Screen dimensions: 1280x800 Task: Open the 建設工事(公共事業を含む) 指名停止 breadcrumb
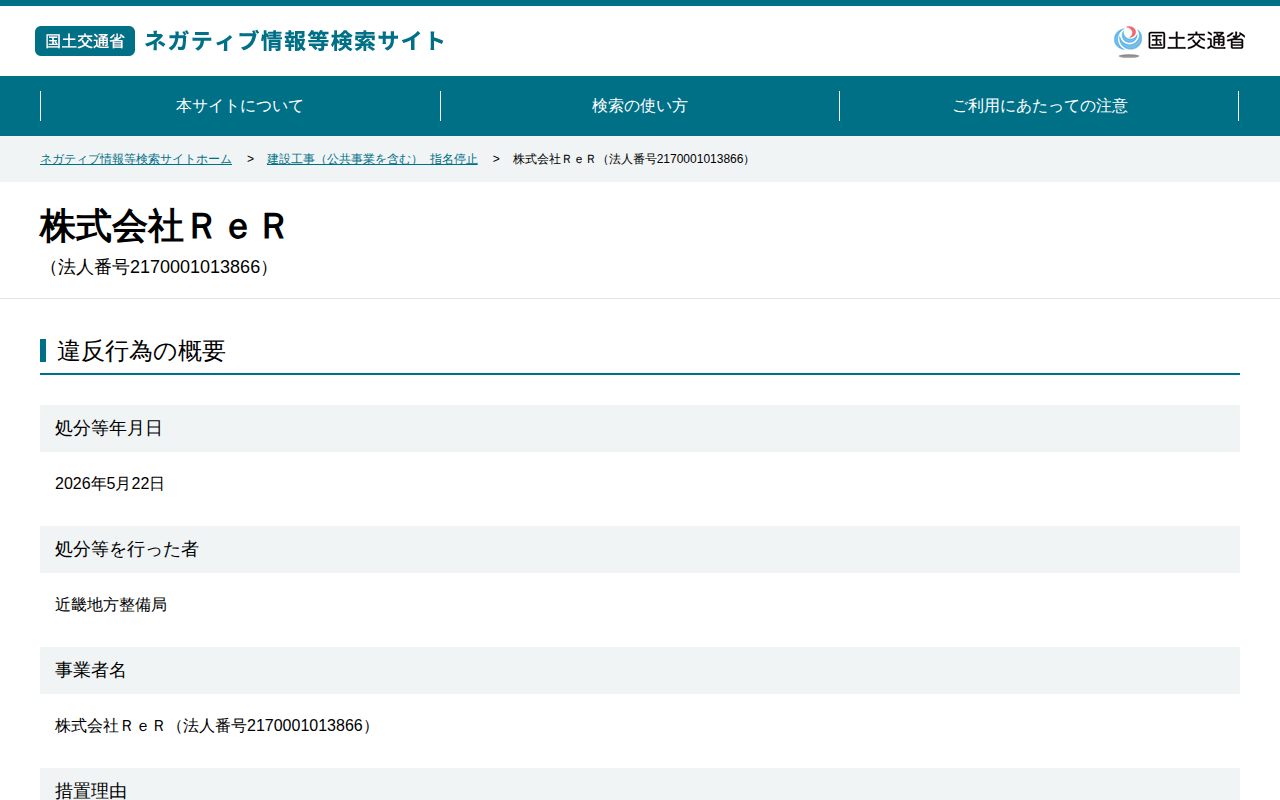pos(372,159)
